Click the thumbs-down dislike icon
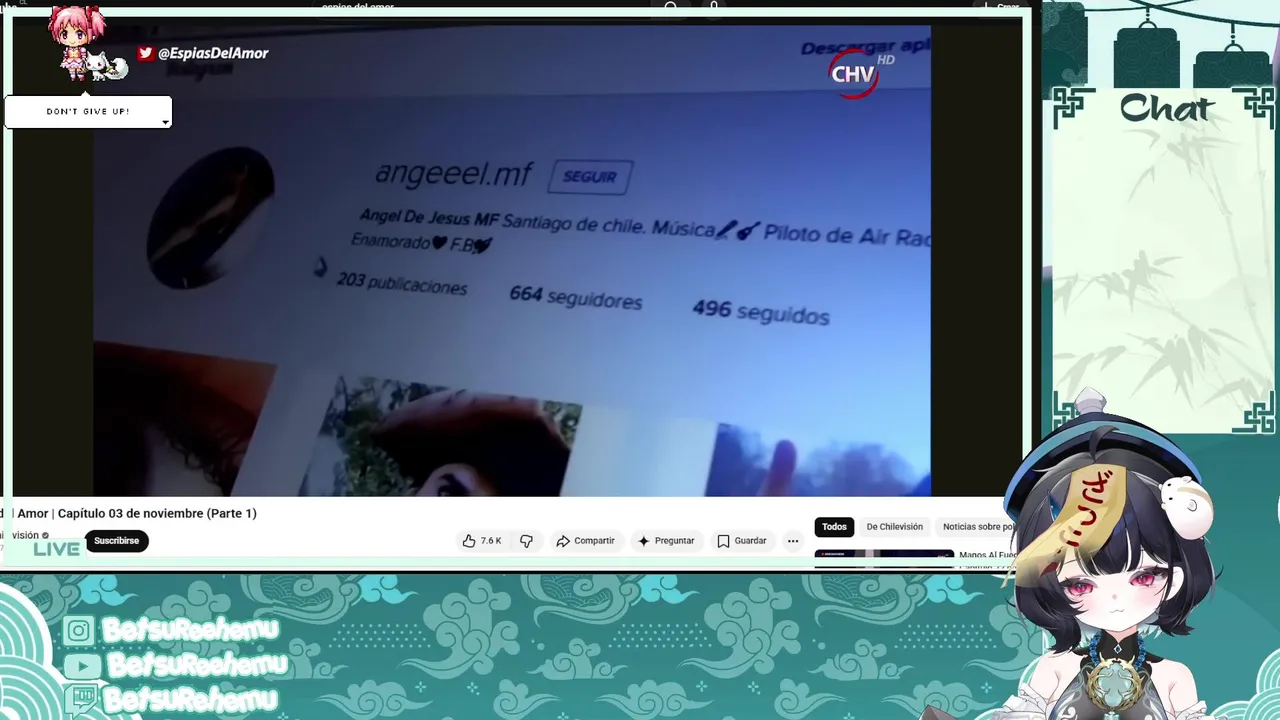 pos(526,541)
